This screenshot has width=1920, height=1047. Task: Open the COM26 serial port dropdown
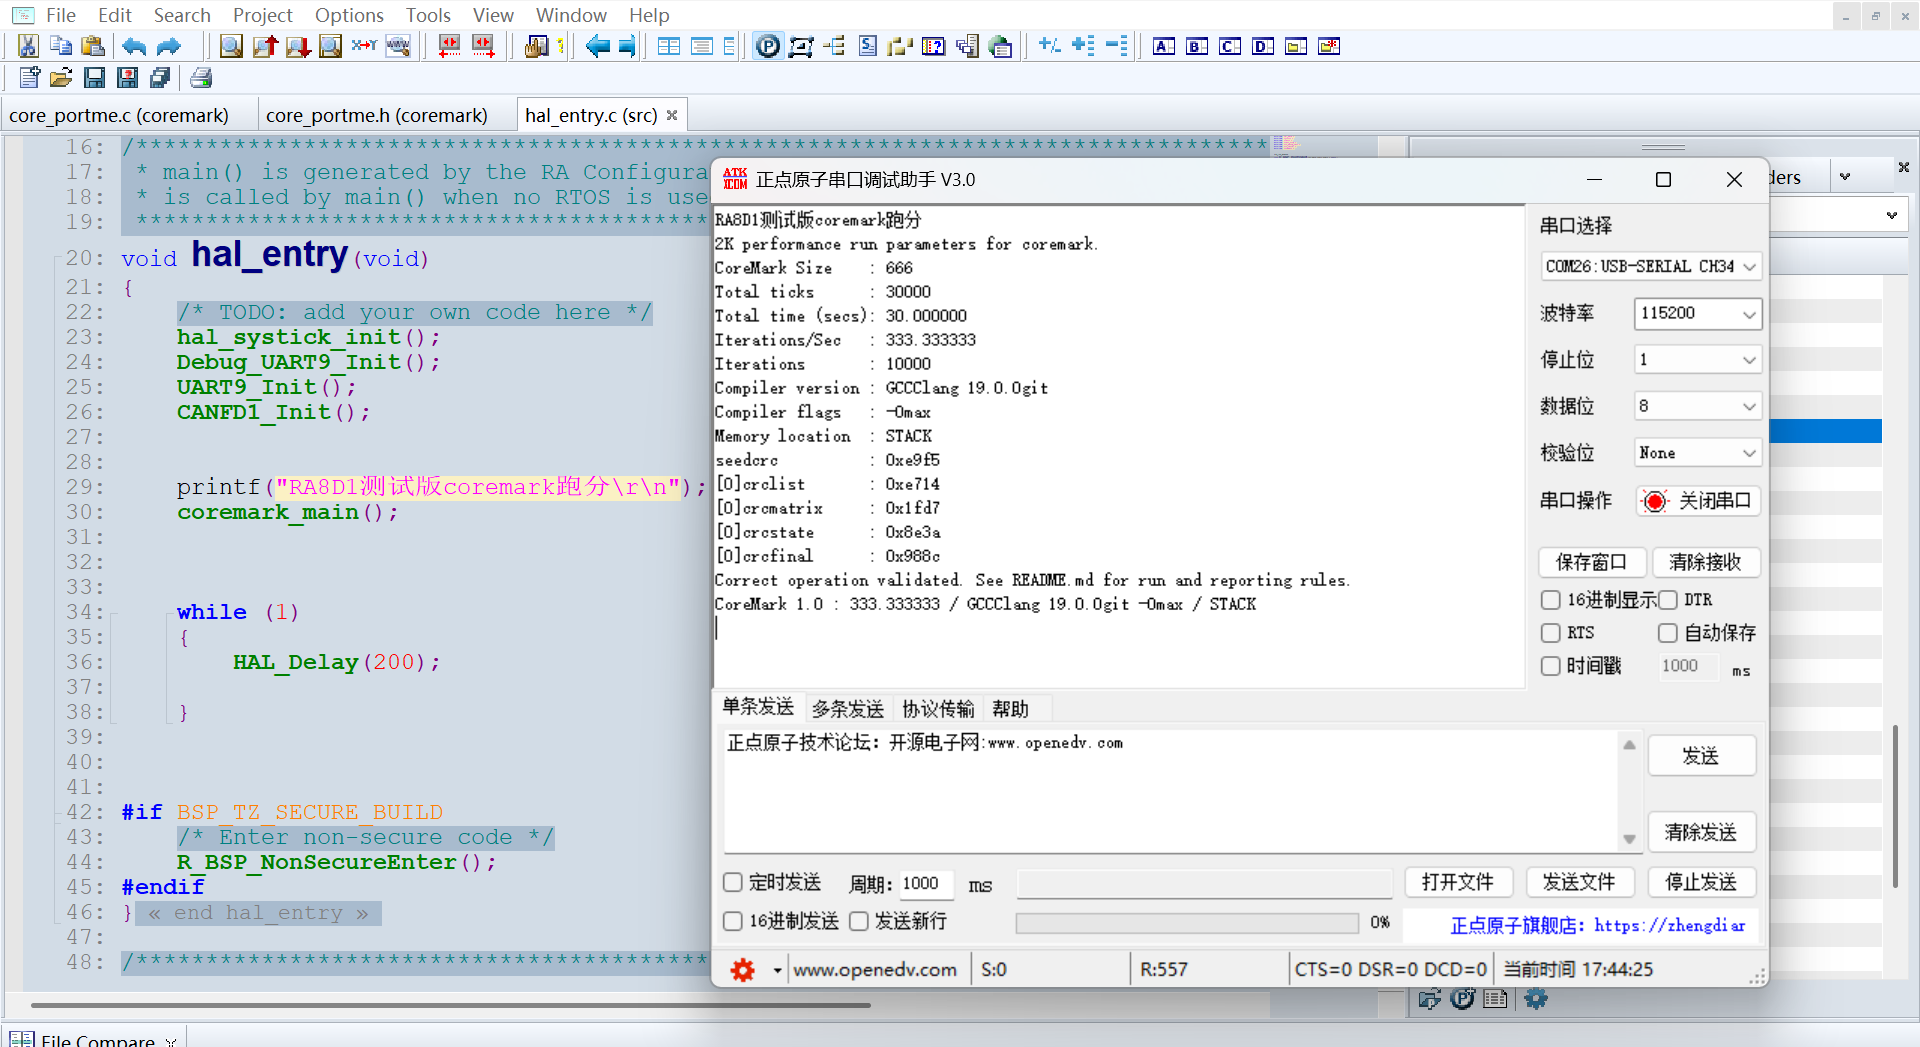click(1651, 267)
